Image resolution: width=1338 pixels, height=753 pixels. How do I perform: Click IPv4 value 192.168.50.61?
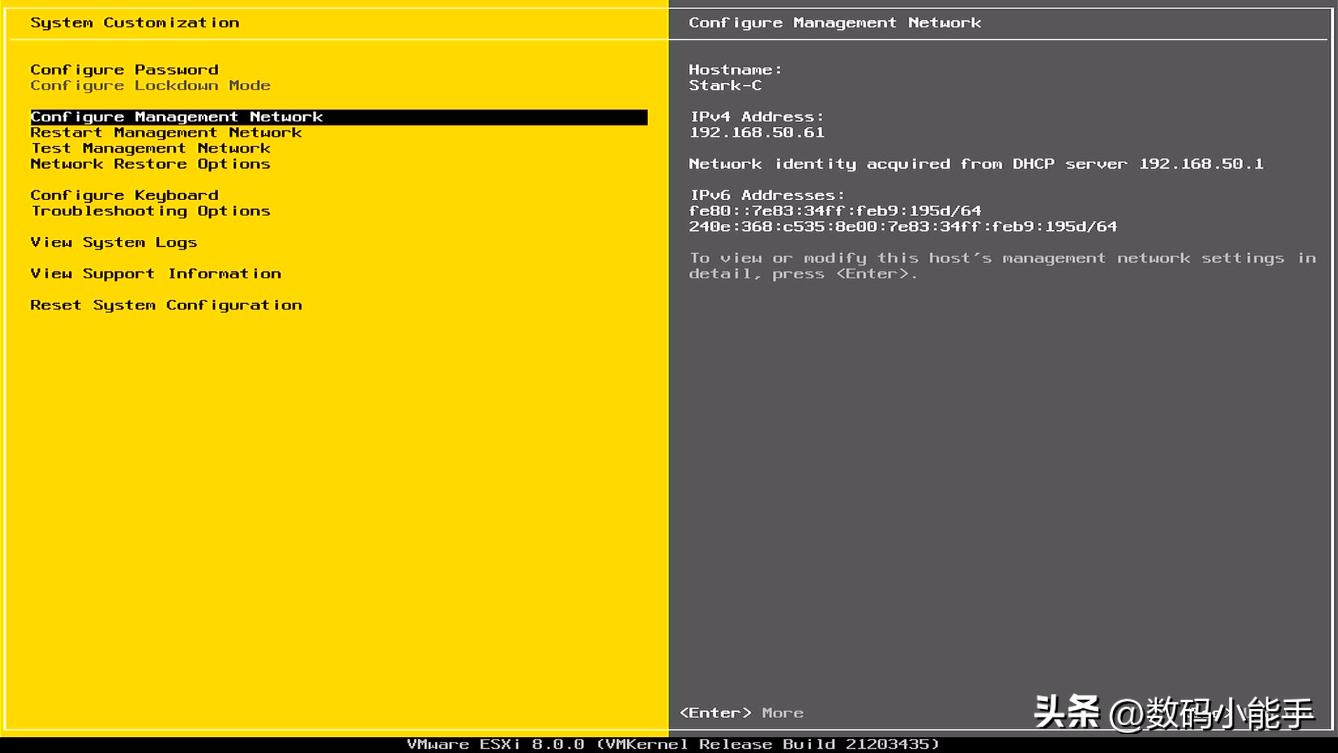coord(757,132)
